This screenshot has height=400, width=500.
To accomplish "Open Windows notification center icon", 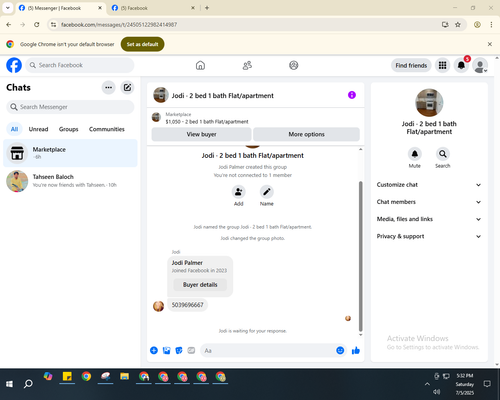I will pos(487,384).
